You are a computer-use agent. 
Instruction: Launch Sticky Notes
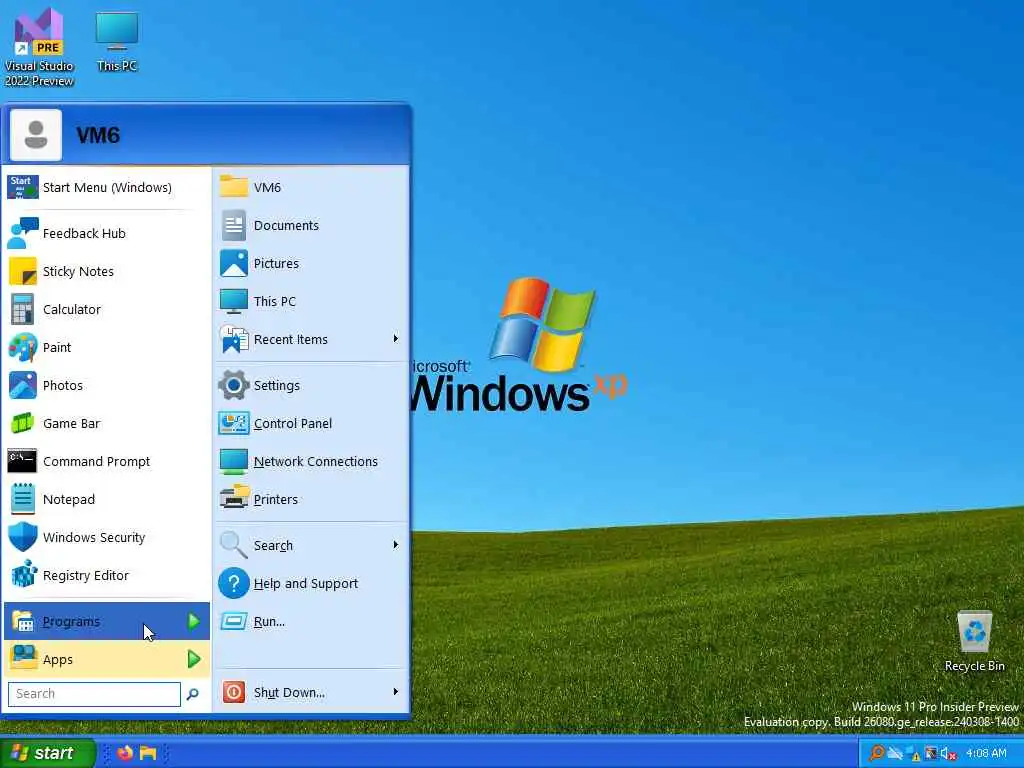pos(106,271)
